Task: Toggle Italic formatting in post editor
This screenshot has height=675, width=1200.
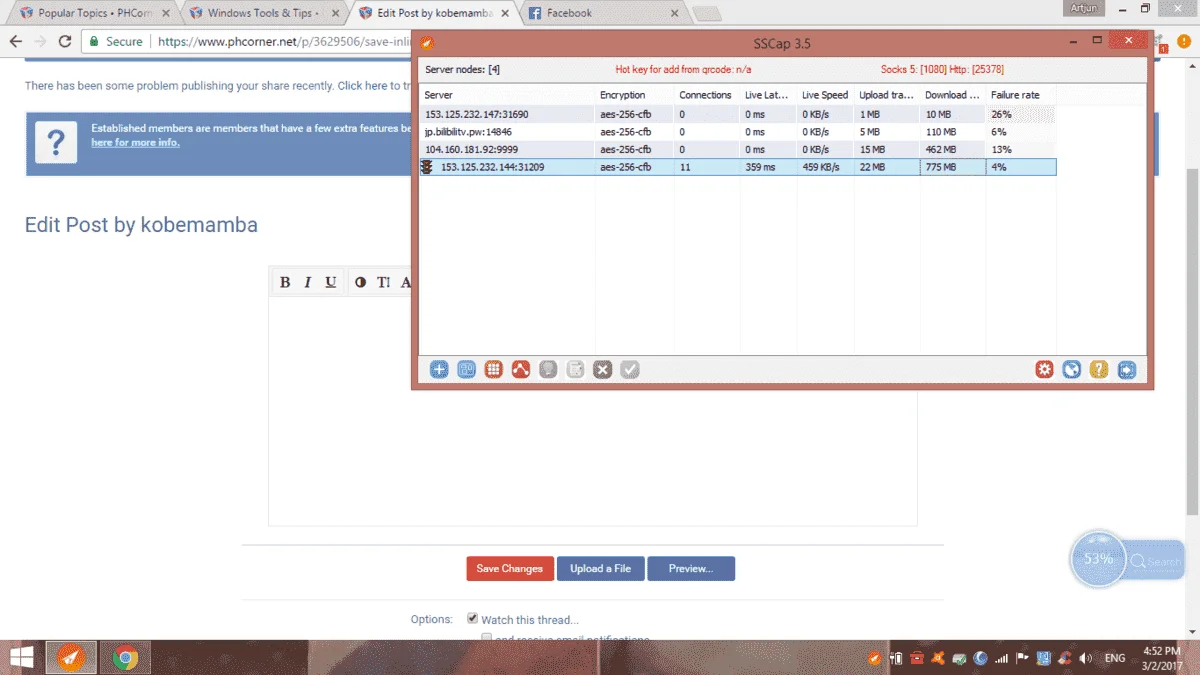Action: pos(308,282)
